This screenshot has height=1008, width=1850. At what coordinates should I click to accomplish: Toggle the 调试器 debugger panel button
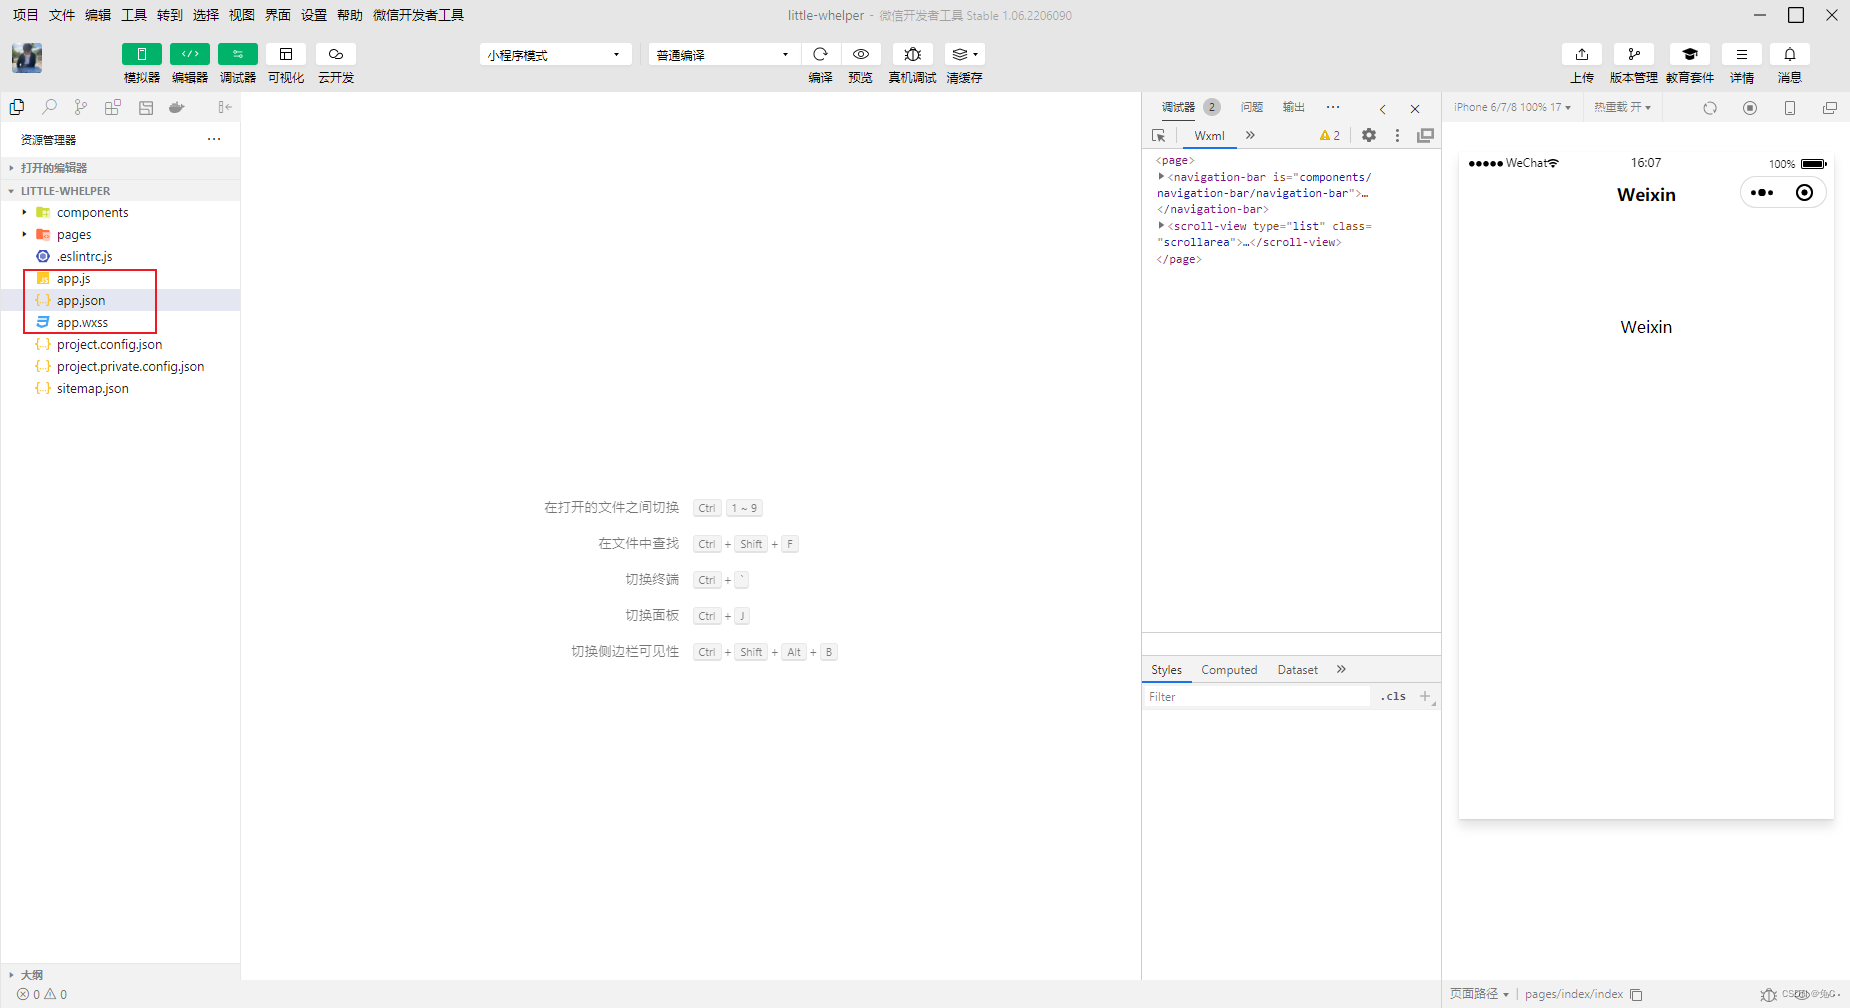237,54
